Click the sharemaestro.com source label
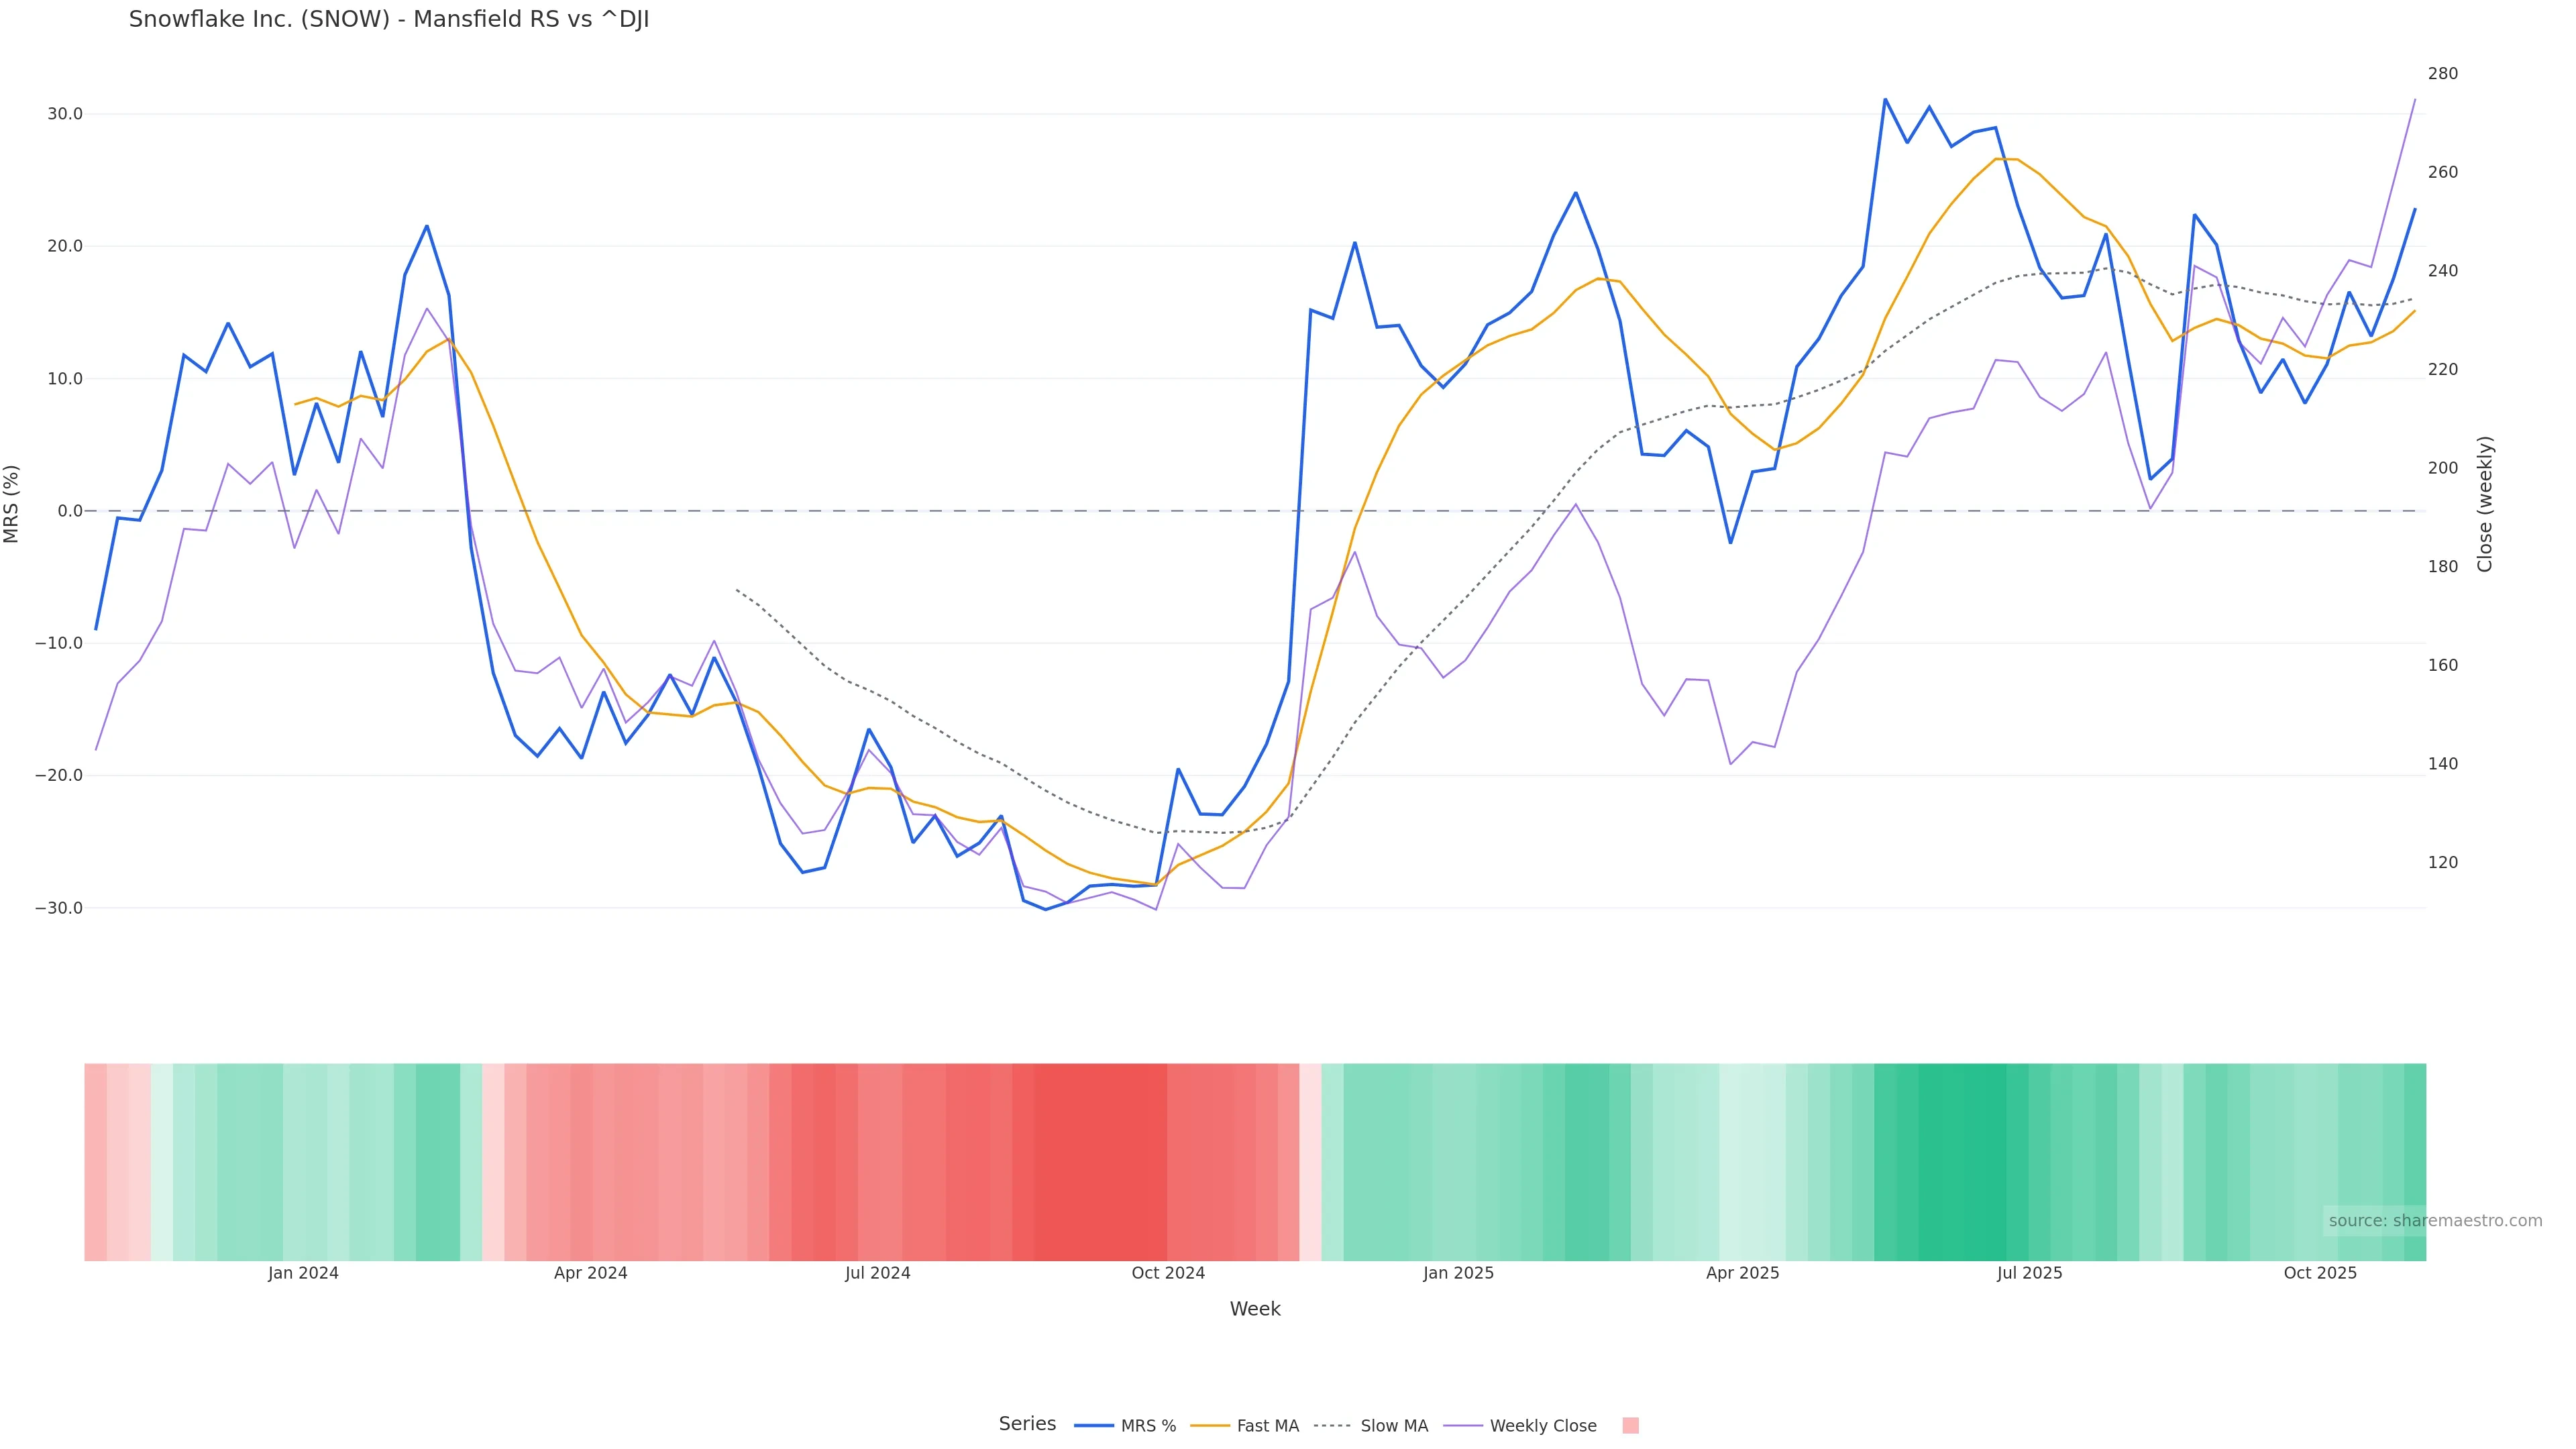 (x=2434, y=1221)
